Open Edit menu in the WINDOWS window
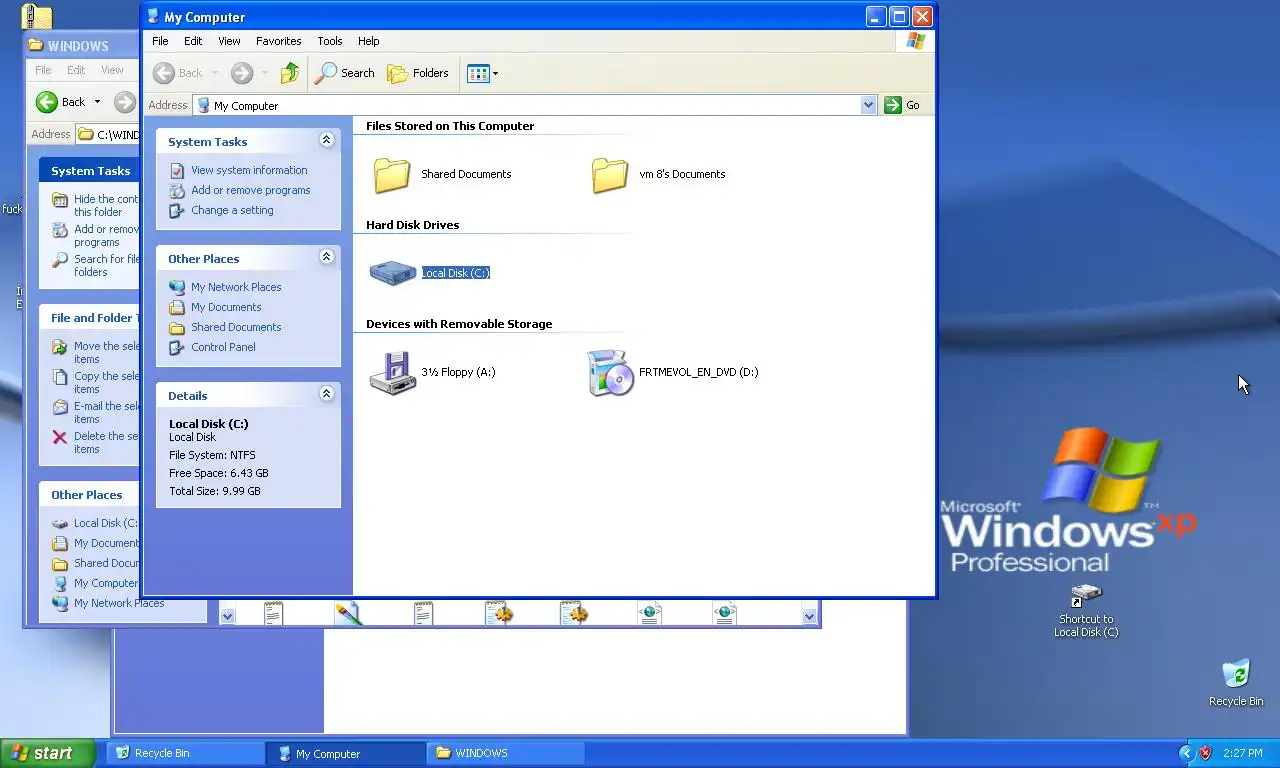 [x=76, y=70]
